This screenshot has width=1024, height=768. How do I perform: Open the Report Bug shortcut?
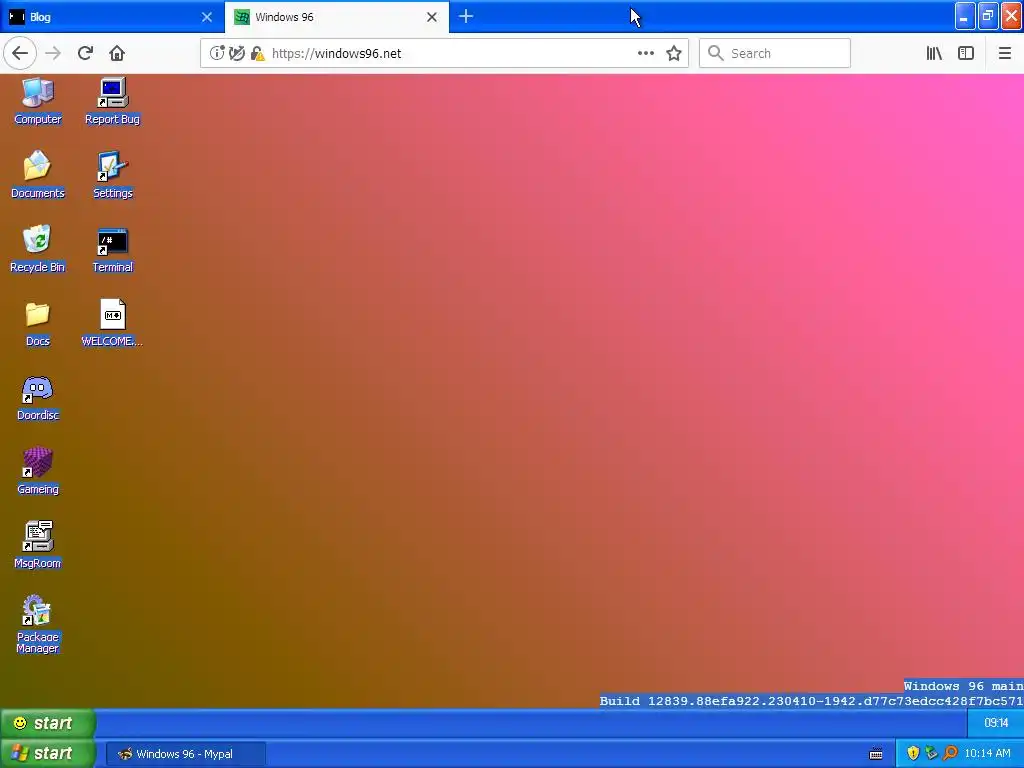pyautogui.click(x=112, y=101)
